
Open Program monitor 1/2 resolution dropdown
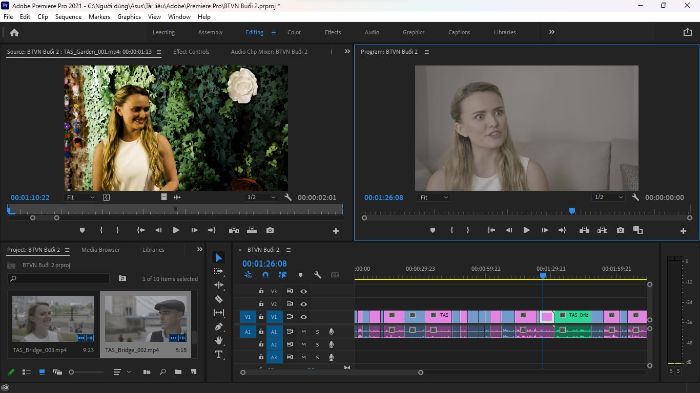coord(608,197)
